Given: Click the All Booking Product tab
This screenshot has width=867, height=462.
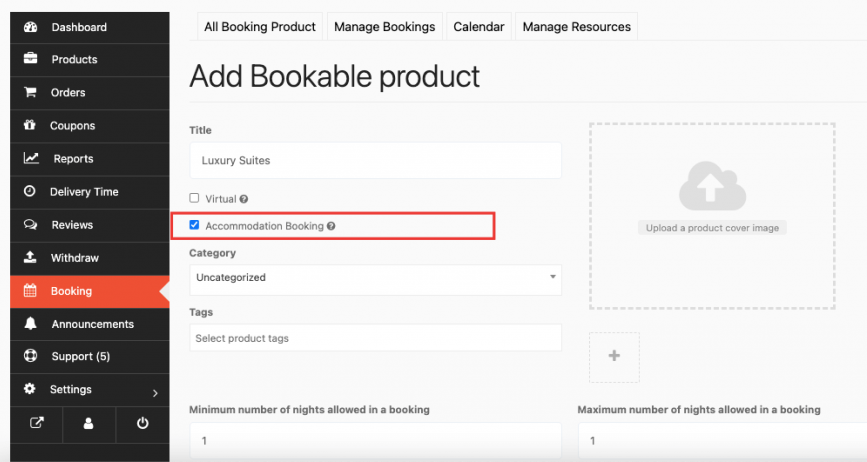Looking at the screenshot, I should [x=259, y=27].
